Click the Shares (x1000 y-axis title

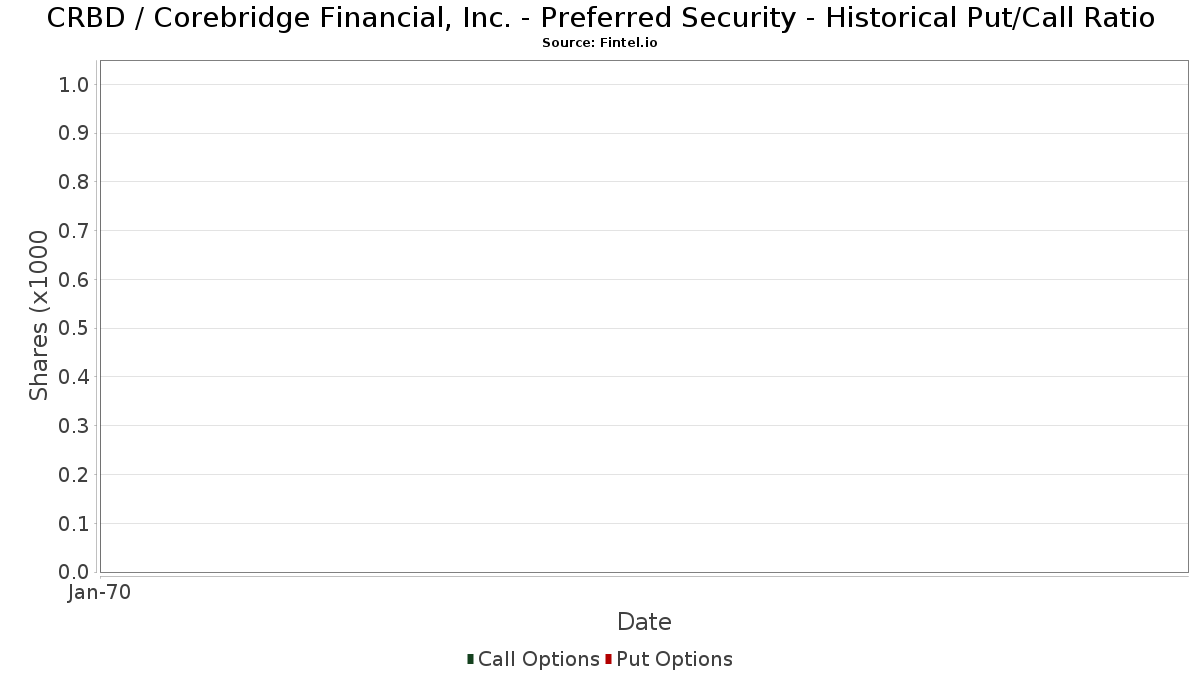[39, 316]
